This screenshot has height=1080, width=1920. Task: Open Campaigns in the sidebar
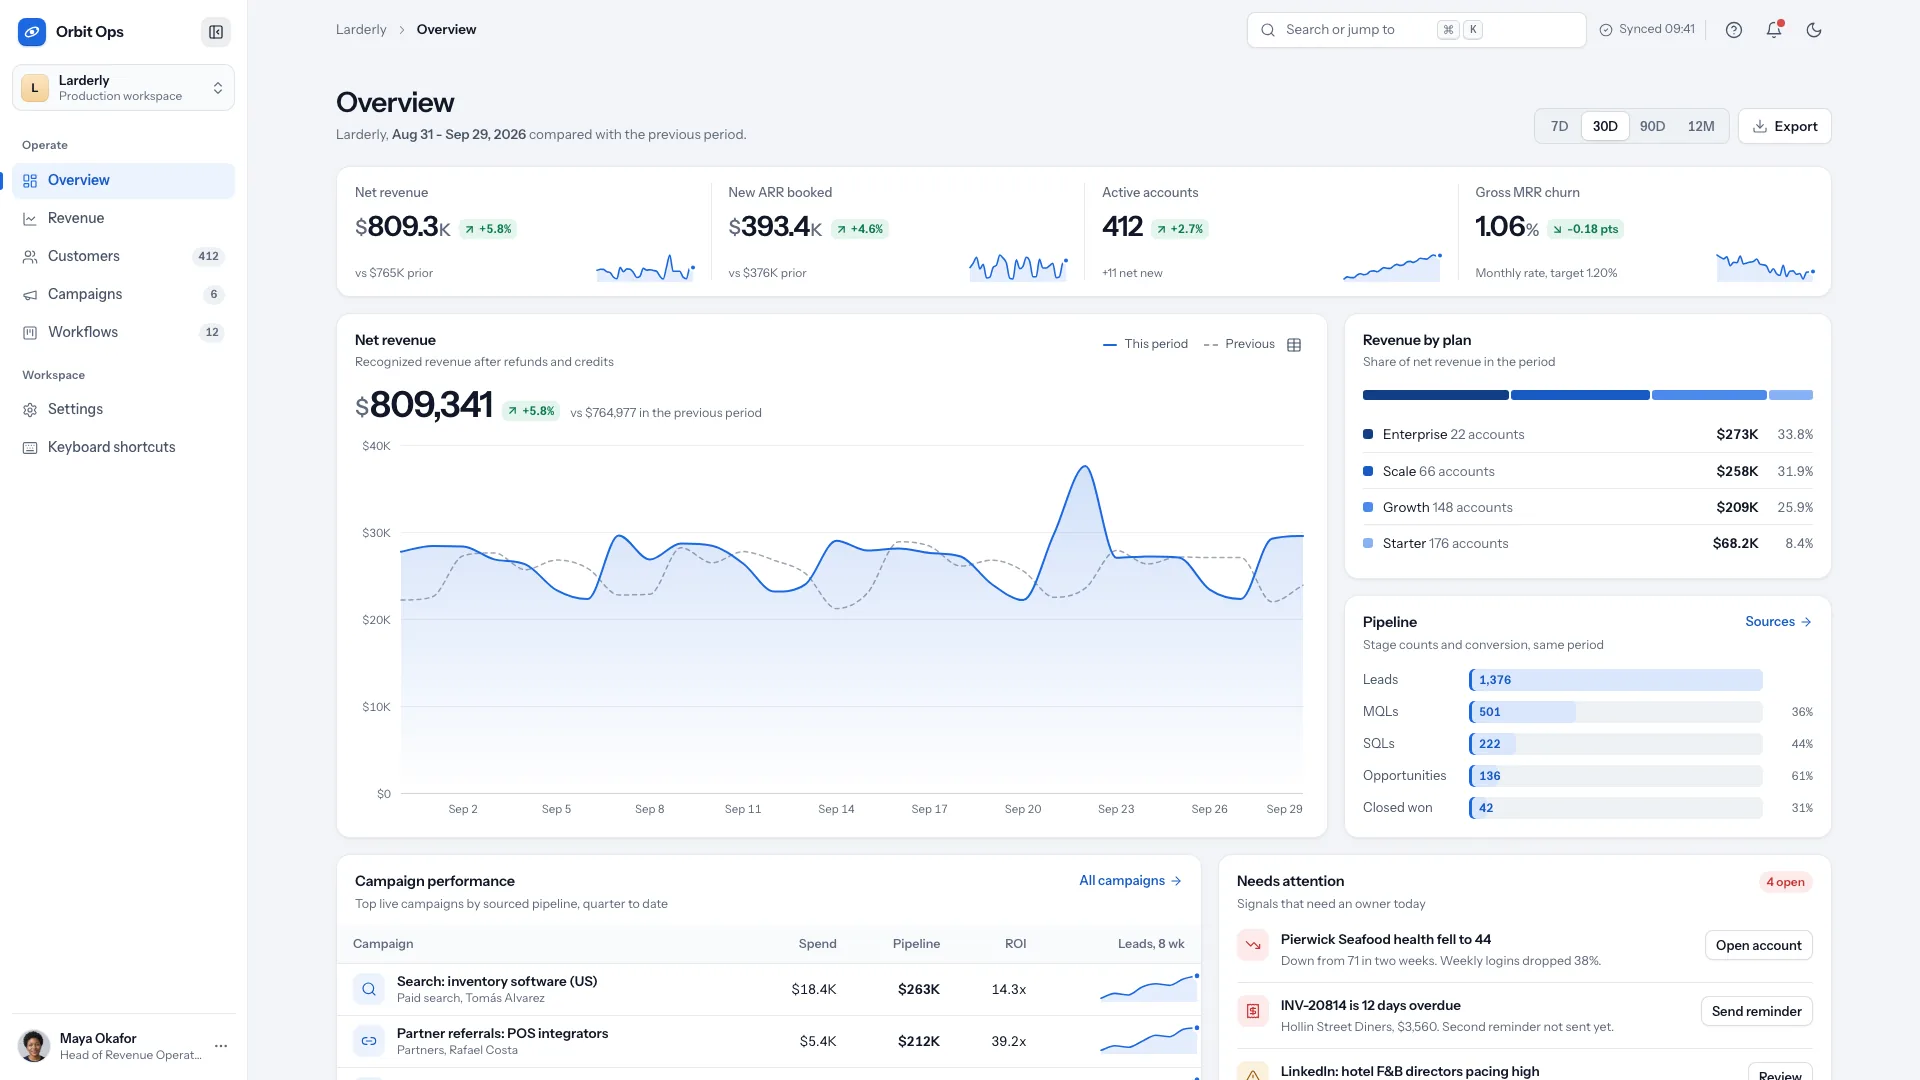pyautogui.click(x=123, y=295)
